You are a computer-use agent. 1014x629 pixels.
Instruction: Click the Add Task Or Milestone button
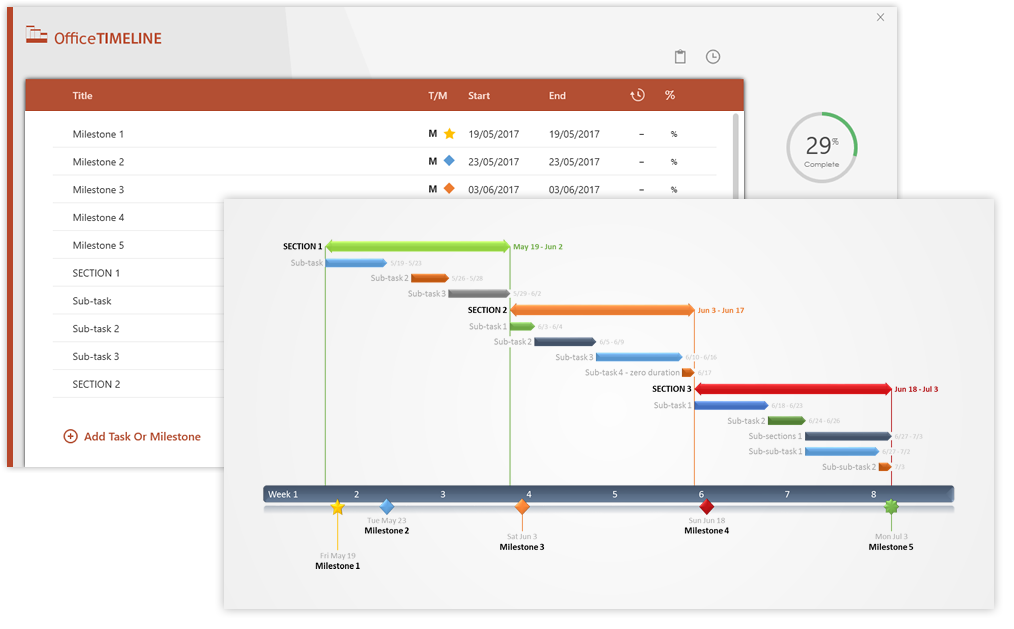(x=133, y=436)
